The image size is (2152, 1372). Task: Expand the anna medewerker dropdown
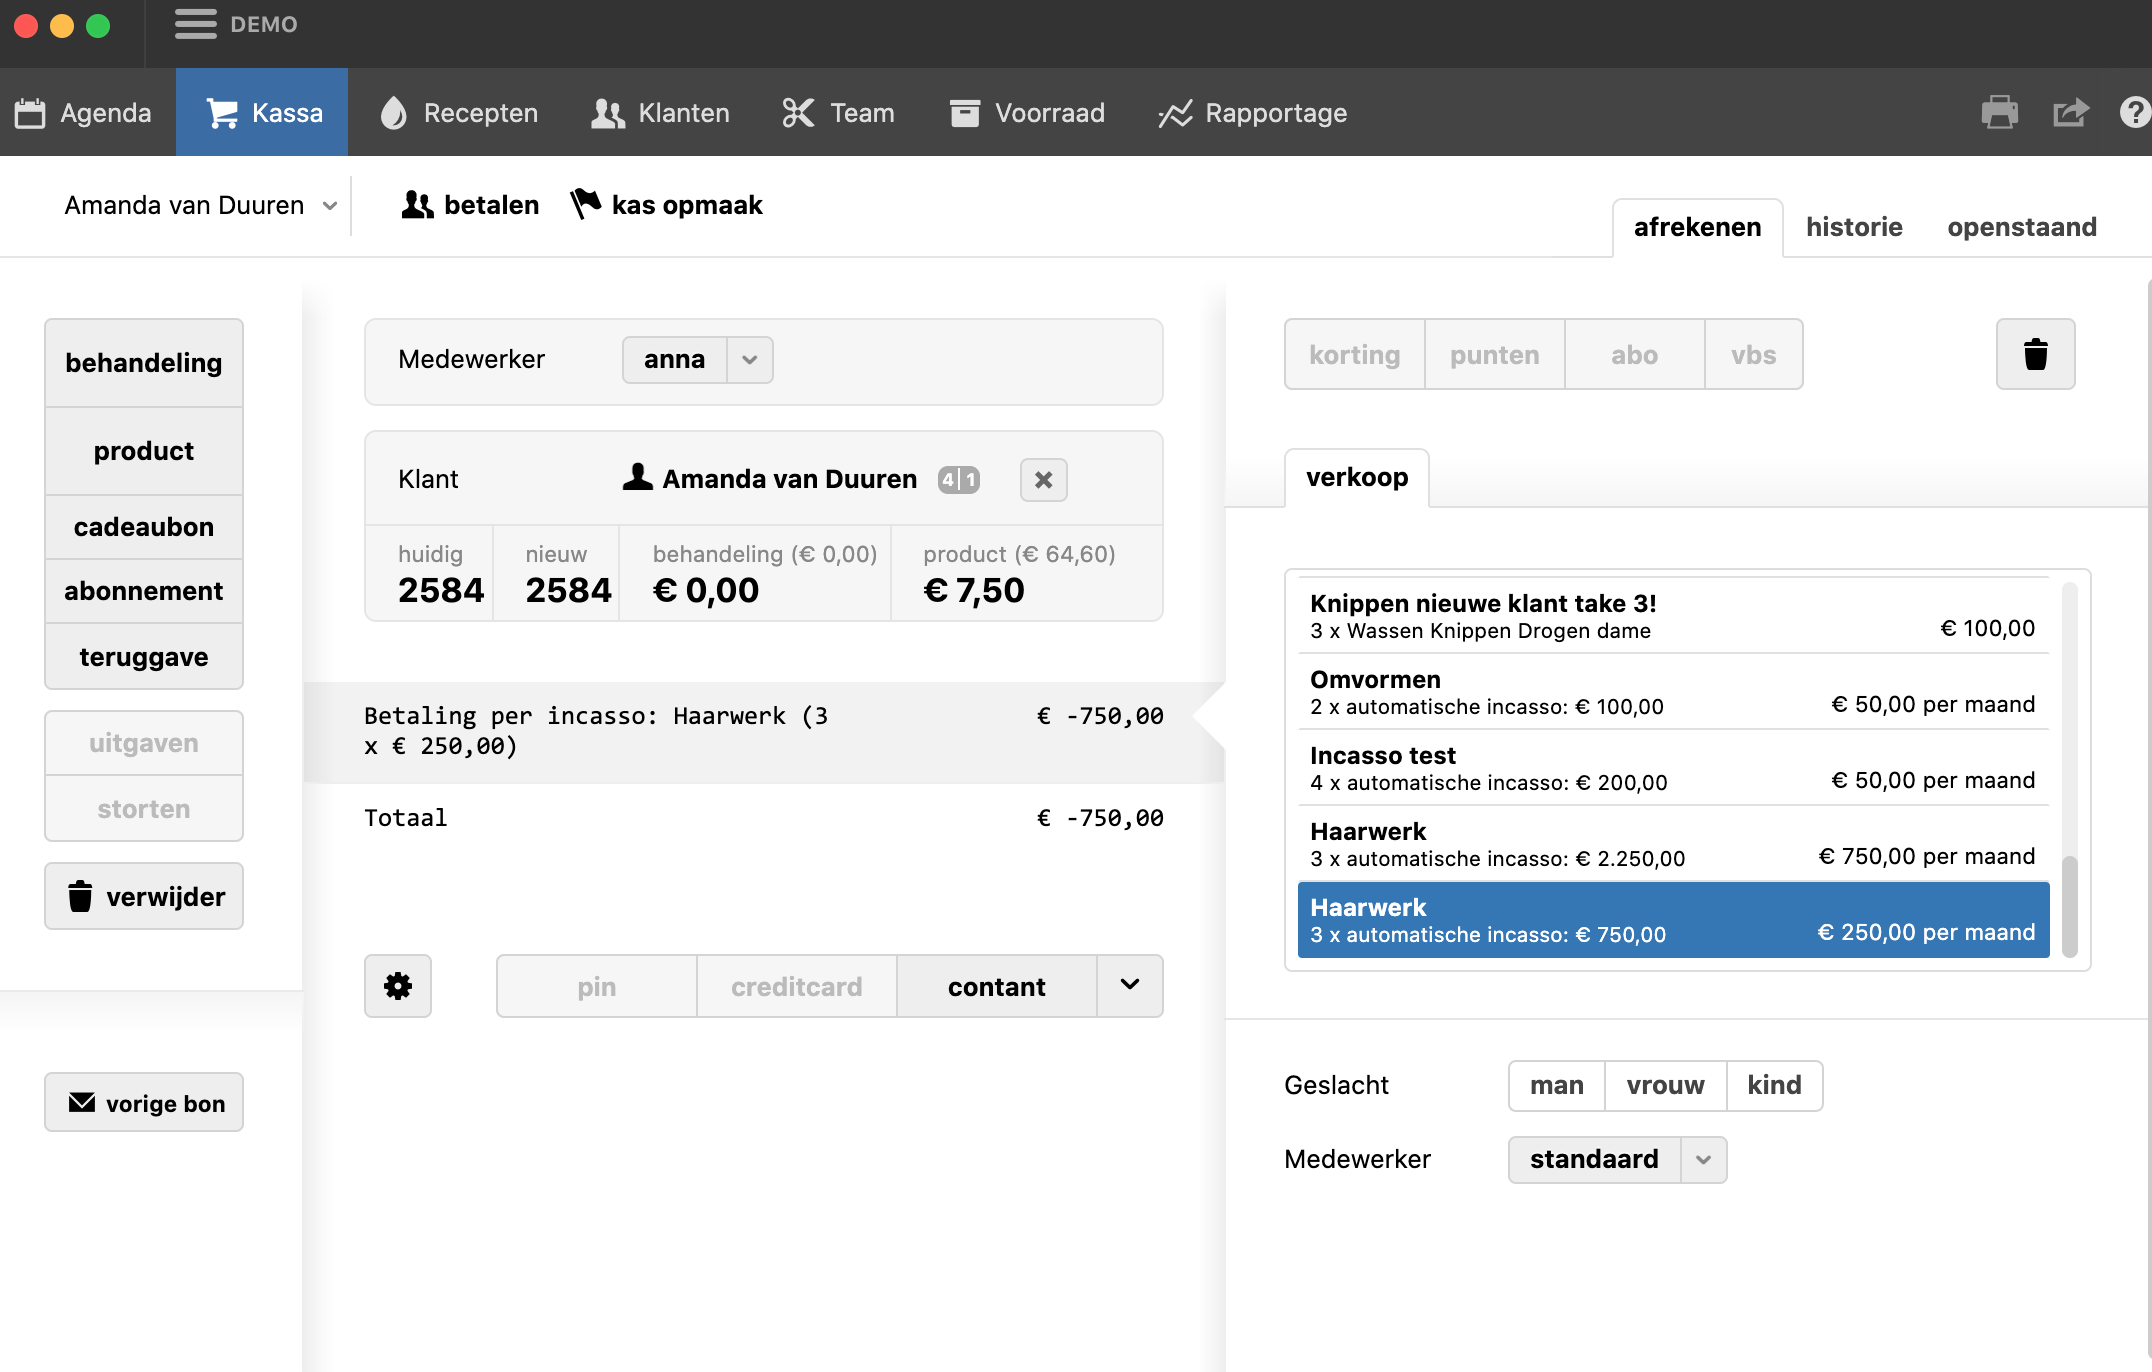[749, 360]
